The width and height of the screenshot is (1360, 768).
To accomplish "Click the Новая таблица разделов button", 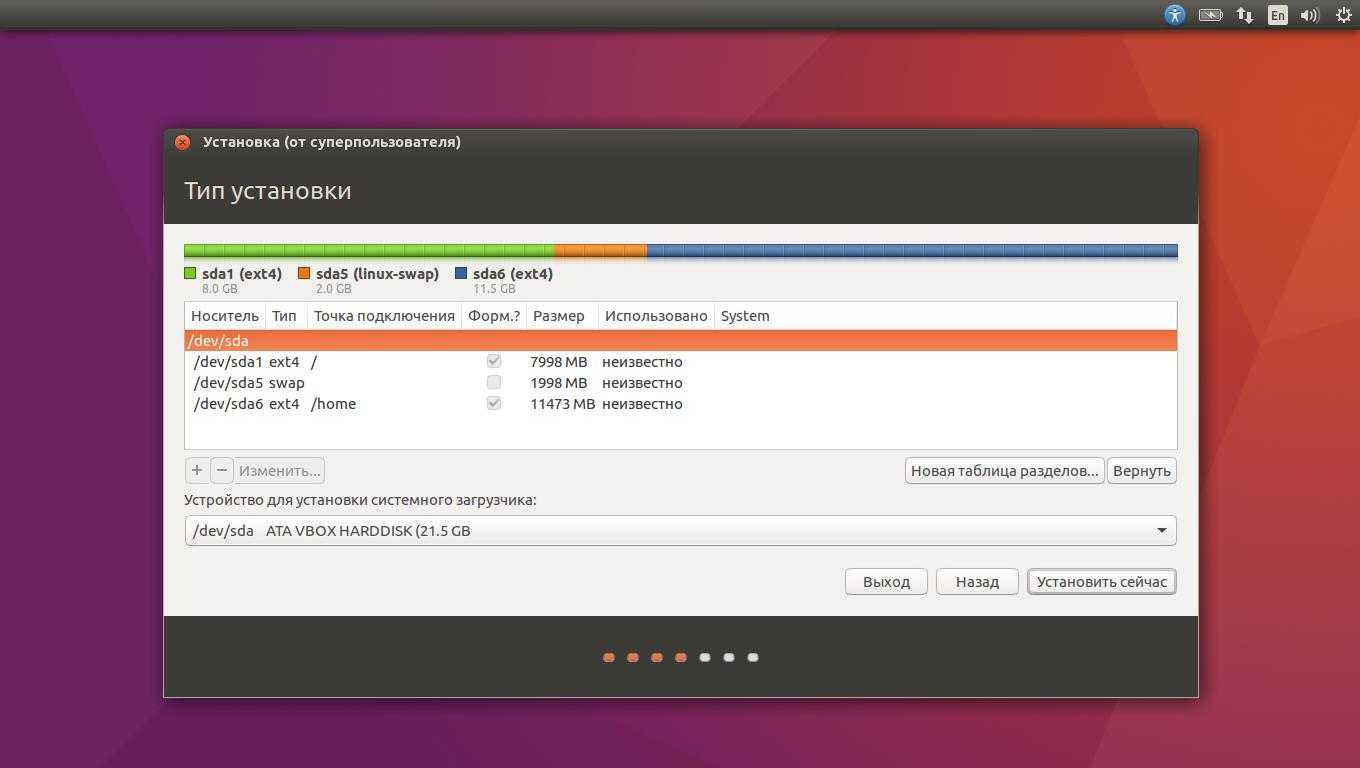I will click(x=1004, y=470).
